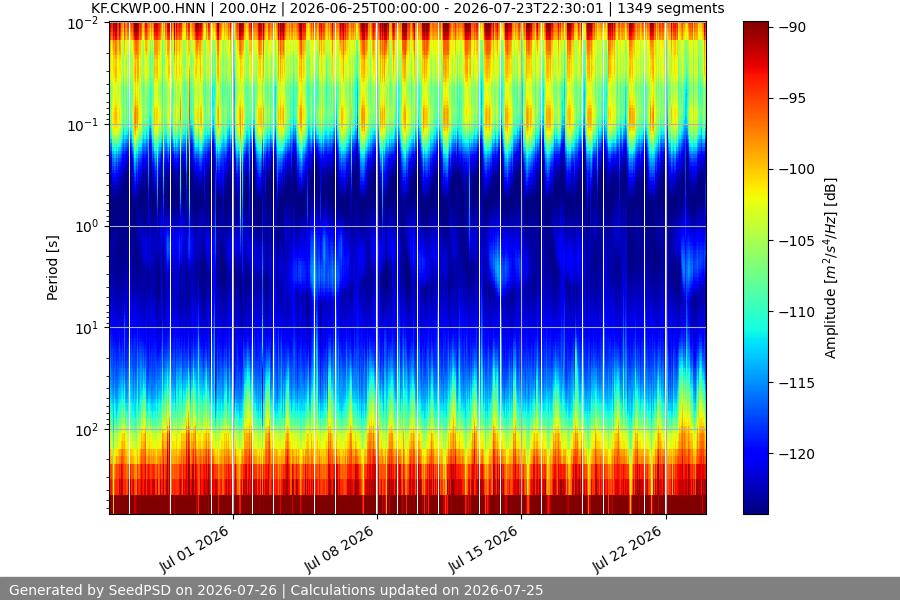Click the −105 colorbar tick label
The height and width of the screenshot is (600, 900).
click(796, 241)
